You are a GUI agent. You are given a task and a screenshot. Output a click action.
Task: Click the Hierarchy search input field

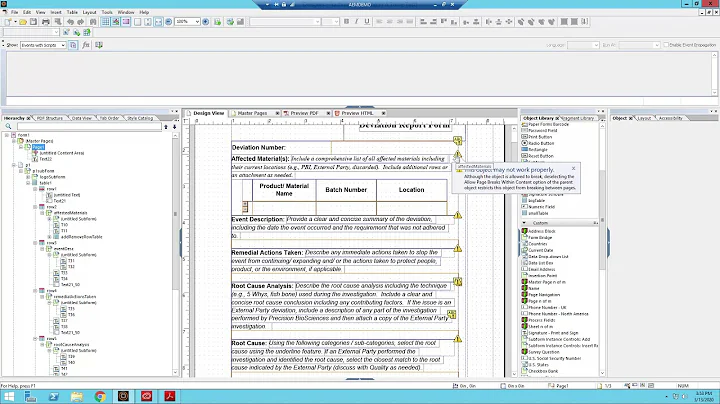[x=89, y=126]
